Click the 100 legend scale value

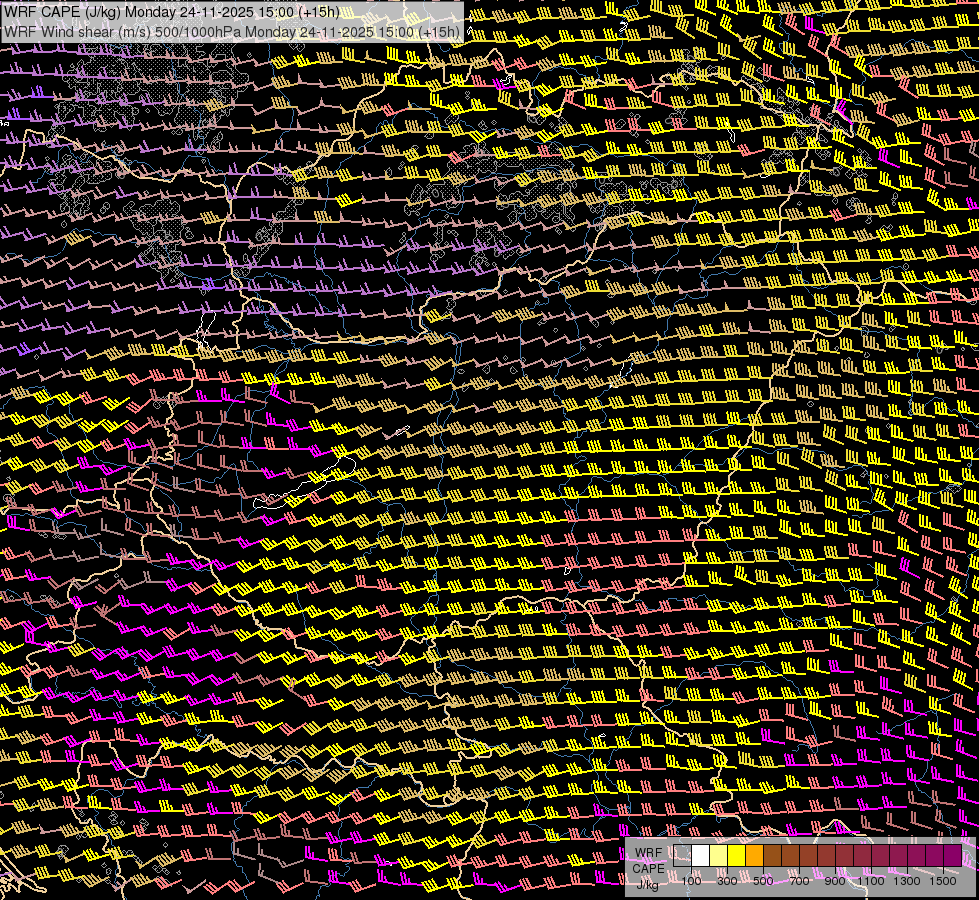coord(691,881)
